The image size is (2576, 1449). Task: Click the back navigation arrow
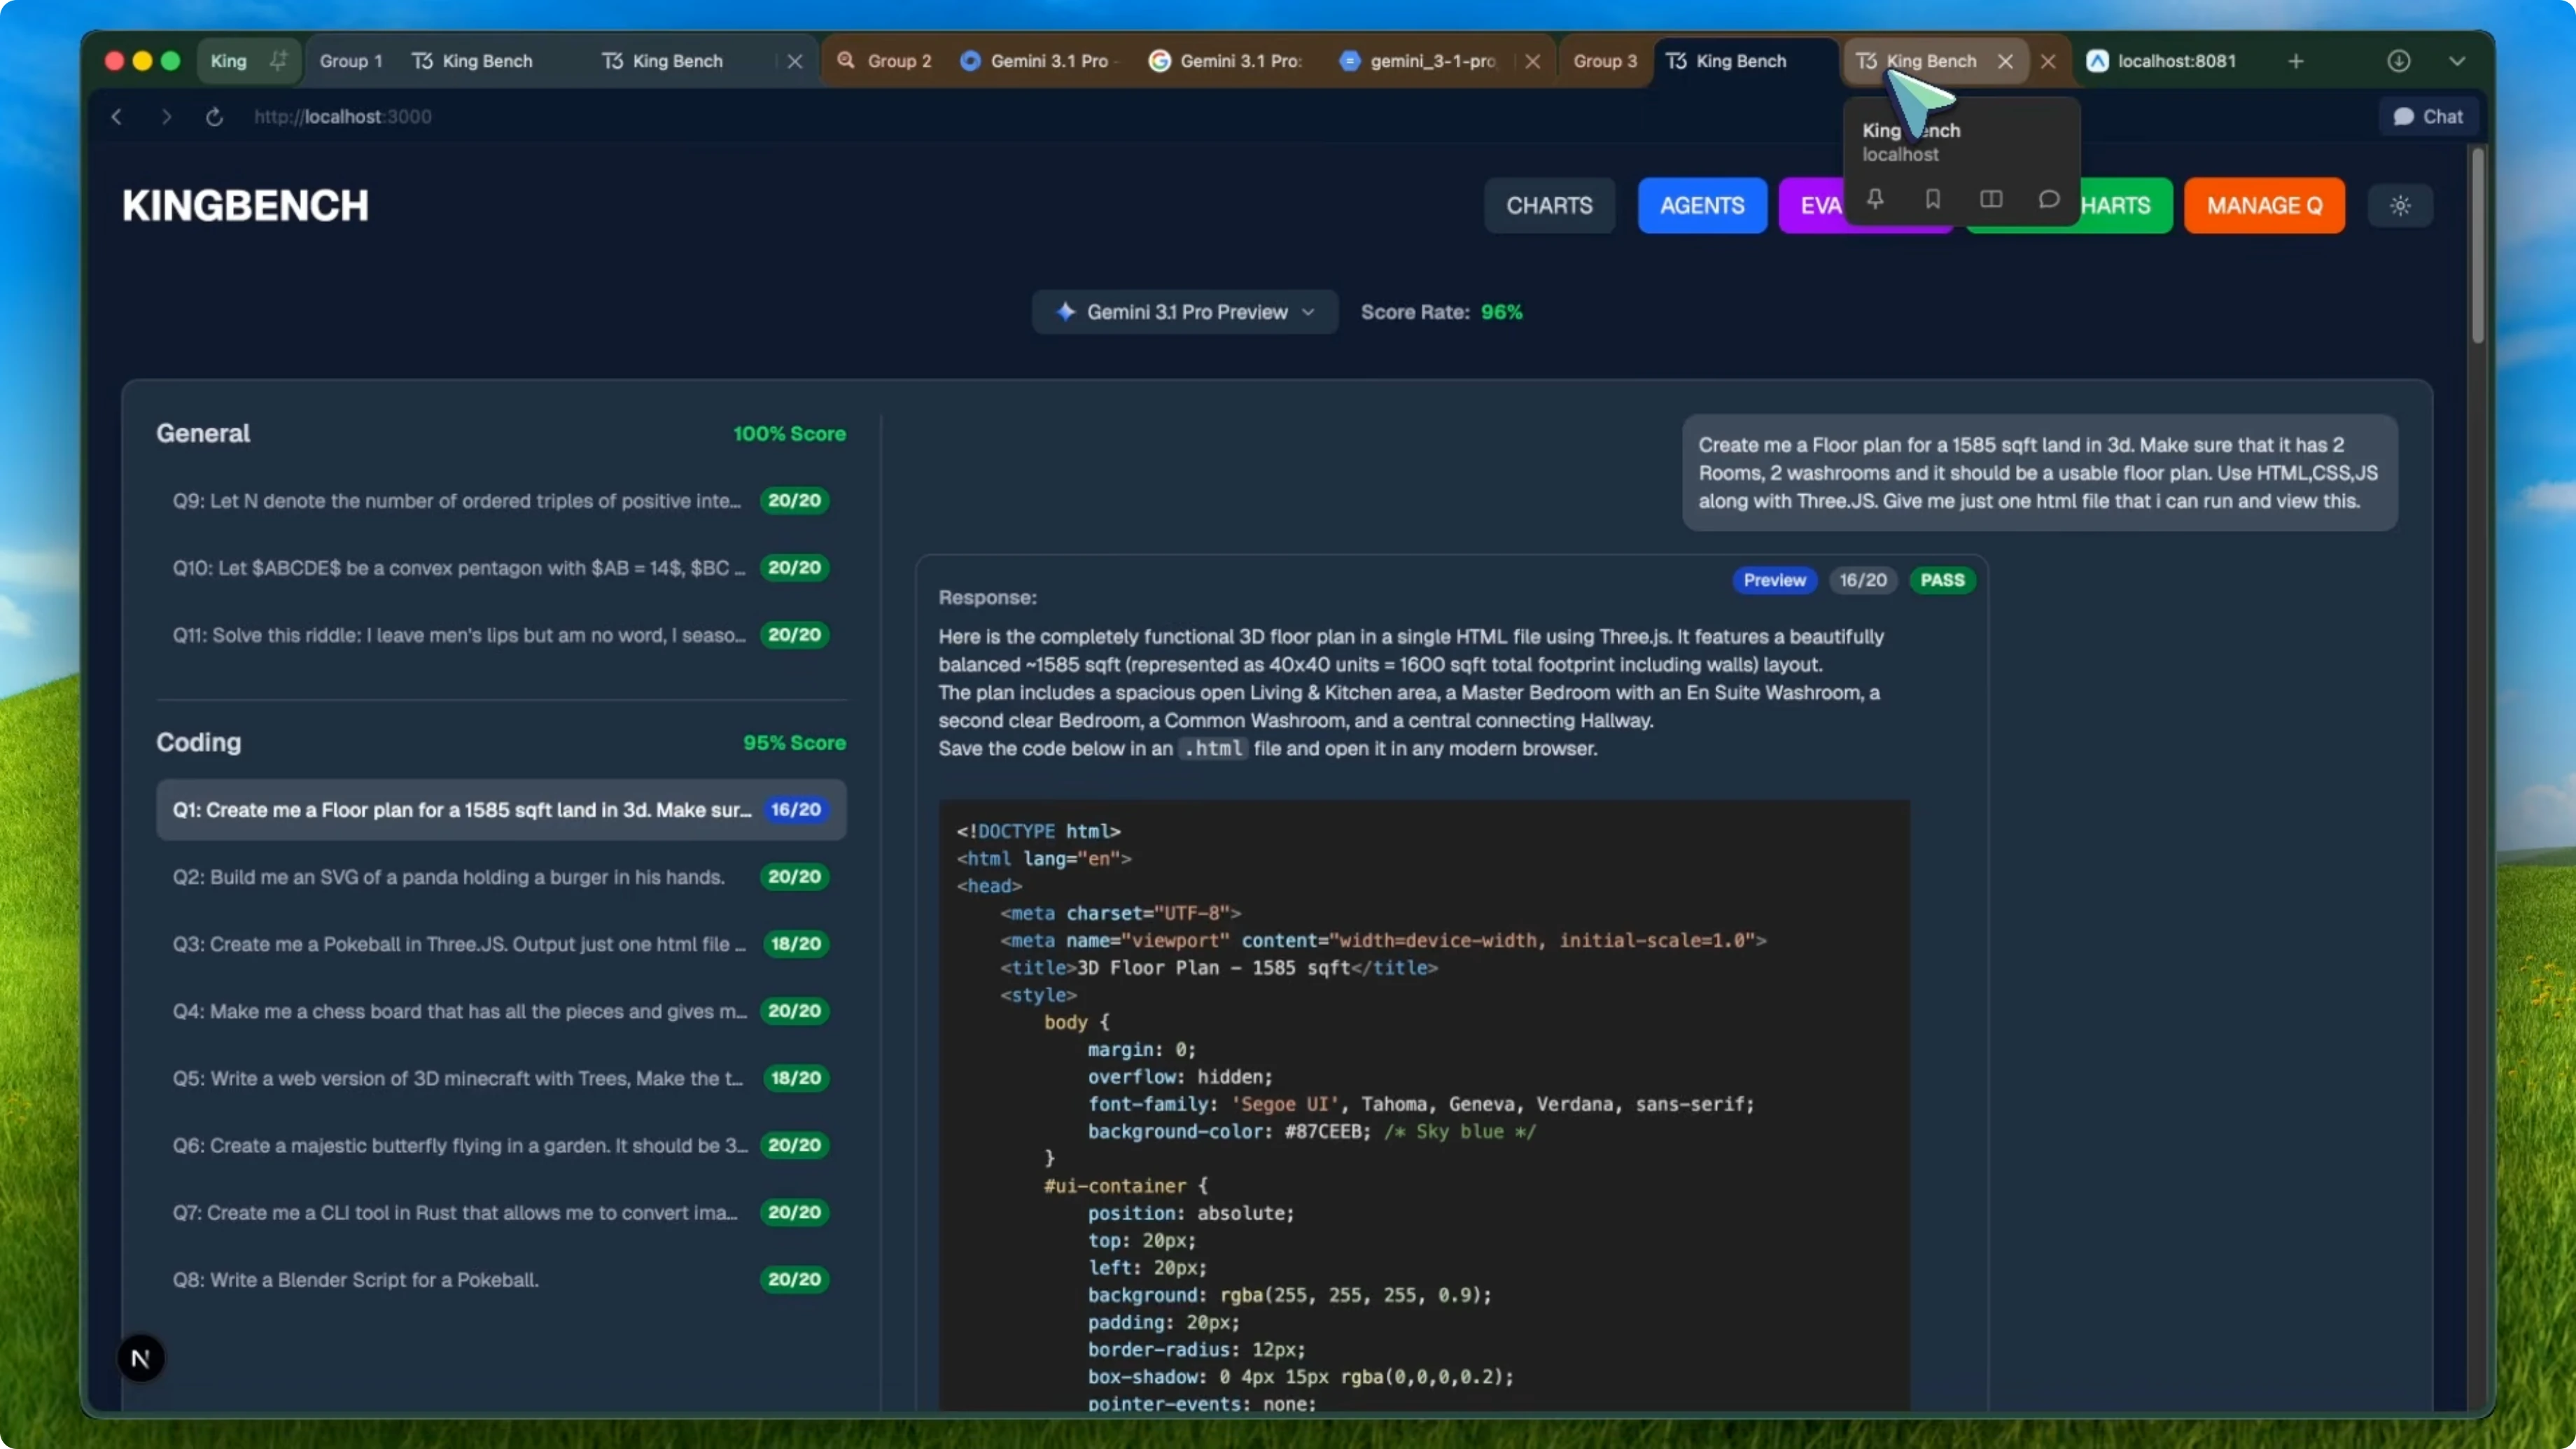tap(116, 117)
